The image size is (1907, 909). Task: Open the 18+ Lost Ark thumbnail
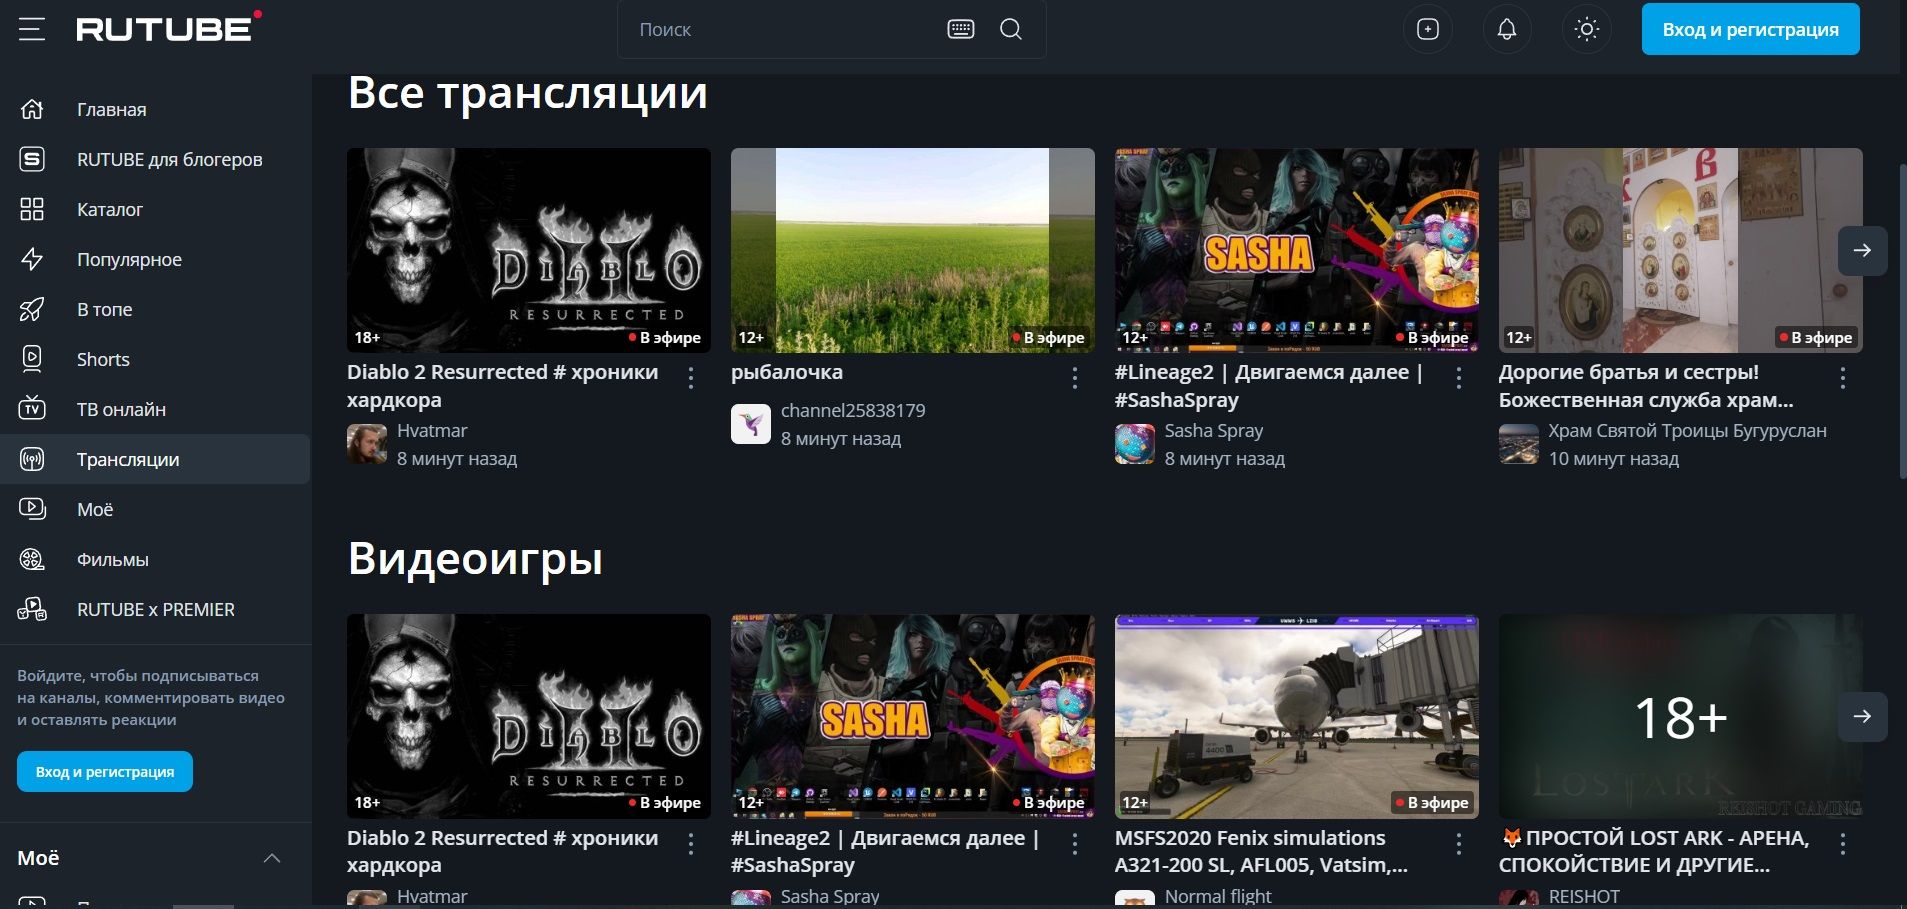click(x=1681, y=716)
